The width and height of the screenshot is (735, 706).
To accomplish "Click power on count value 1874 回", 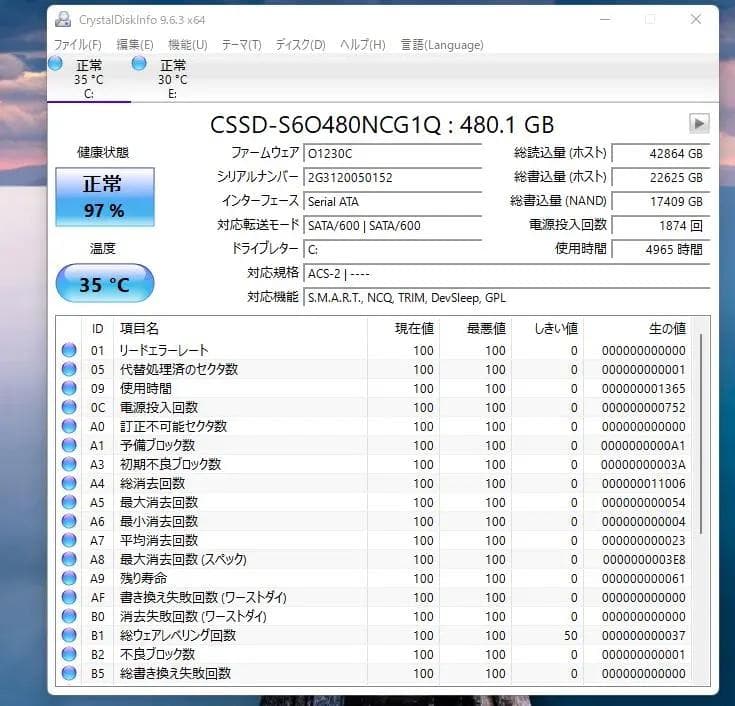I will pos(661,225).
